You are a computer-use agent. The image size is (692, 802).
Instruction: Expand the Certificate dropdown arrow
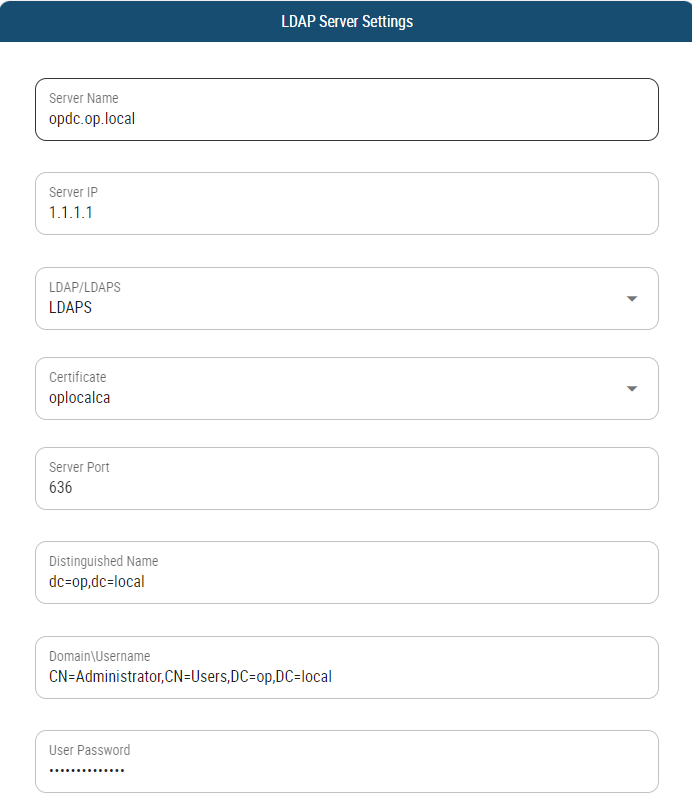[x=631, y=389]
